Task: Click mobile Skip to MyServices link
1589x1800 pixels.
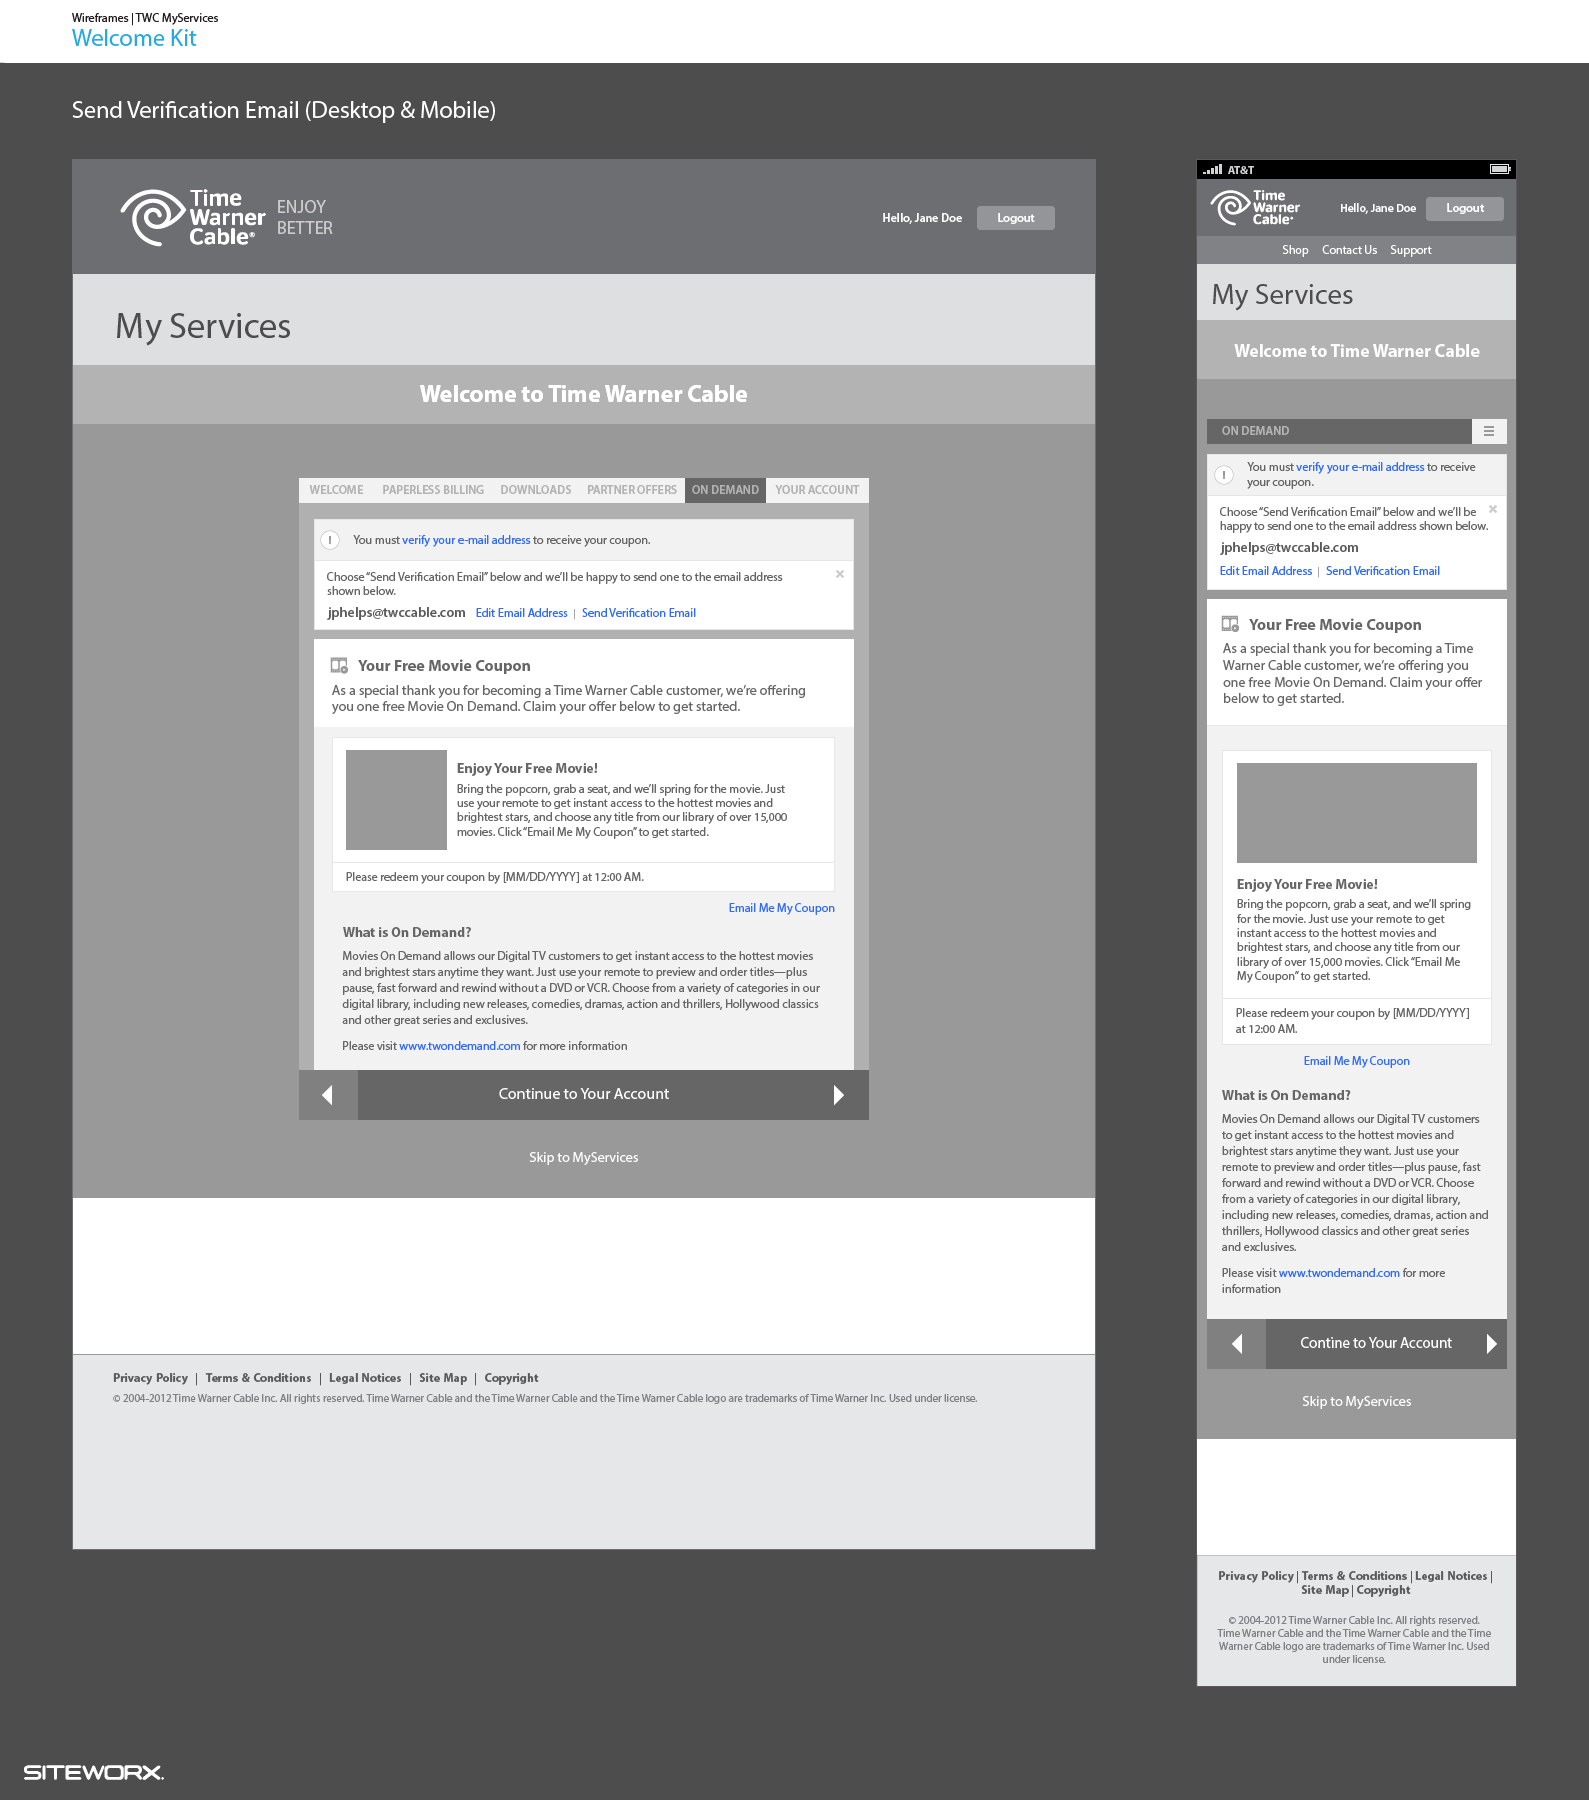Action: click(x=1356, y=1401)
